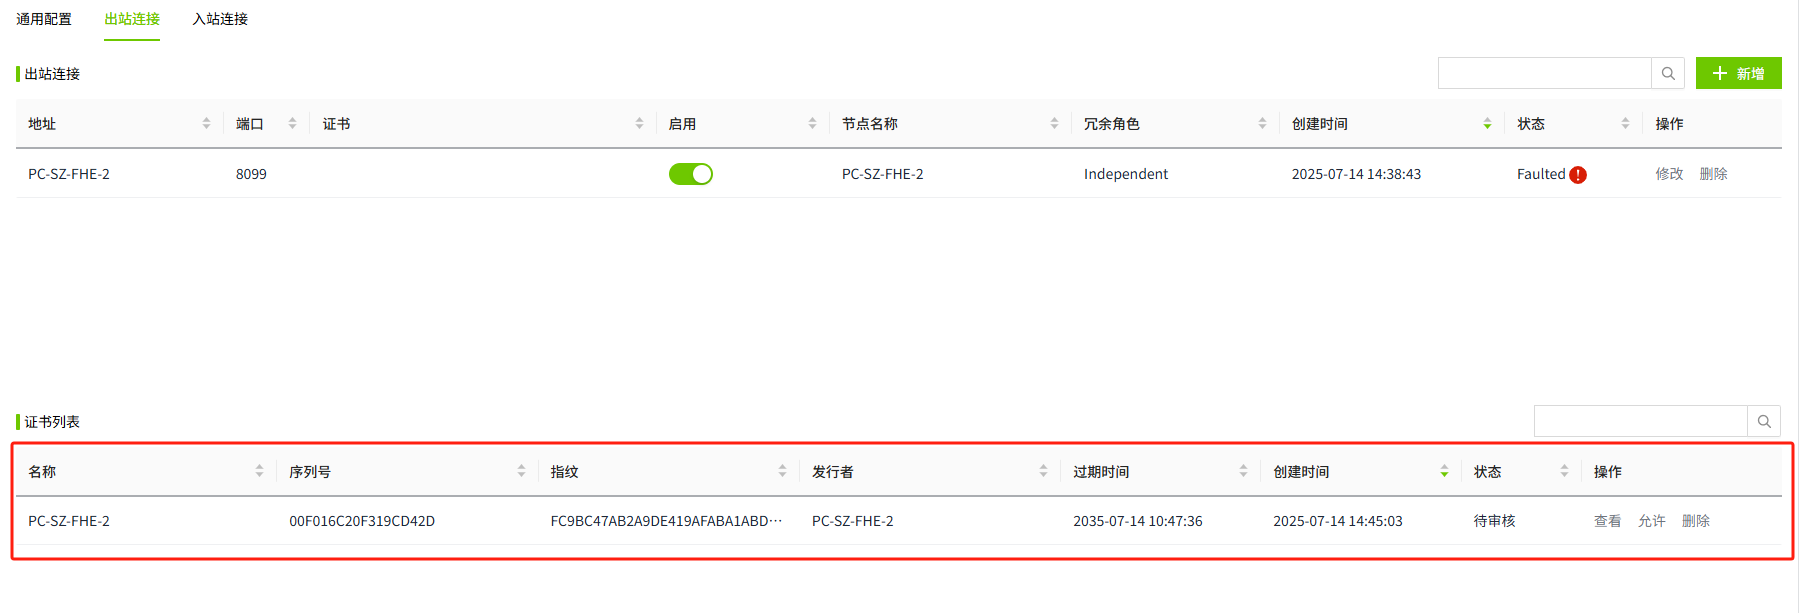Sort outbound table by 地址 column
The width and height of the screenshot is (1801, 613).
pyautogui.click(x=206, y=124)
